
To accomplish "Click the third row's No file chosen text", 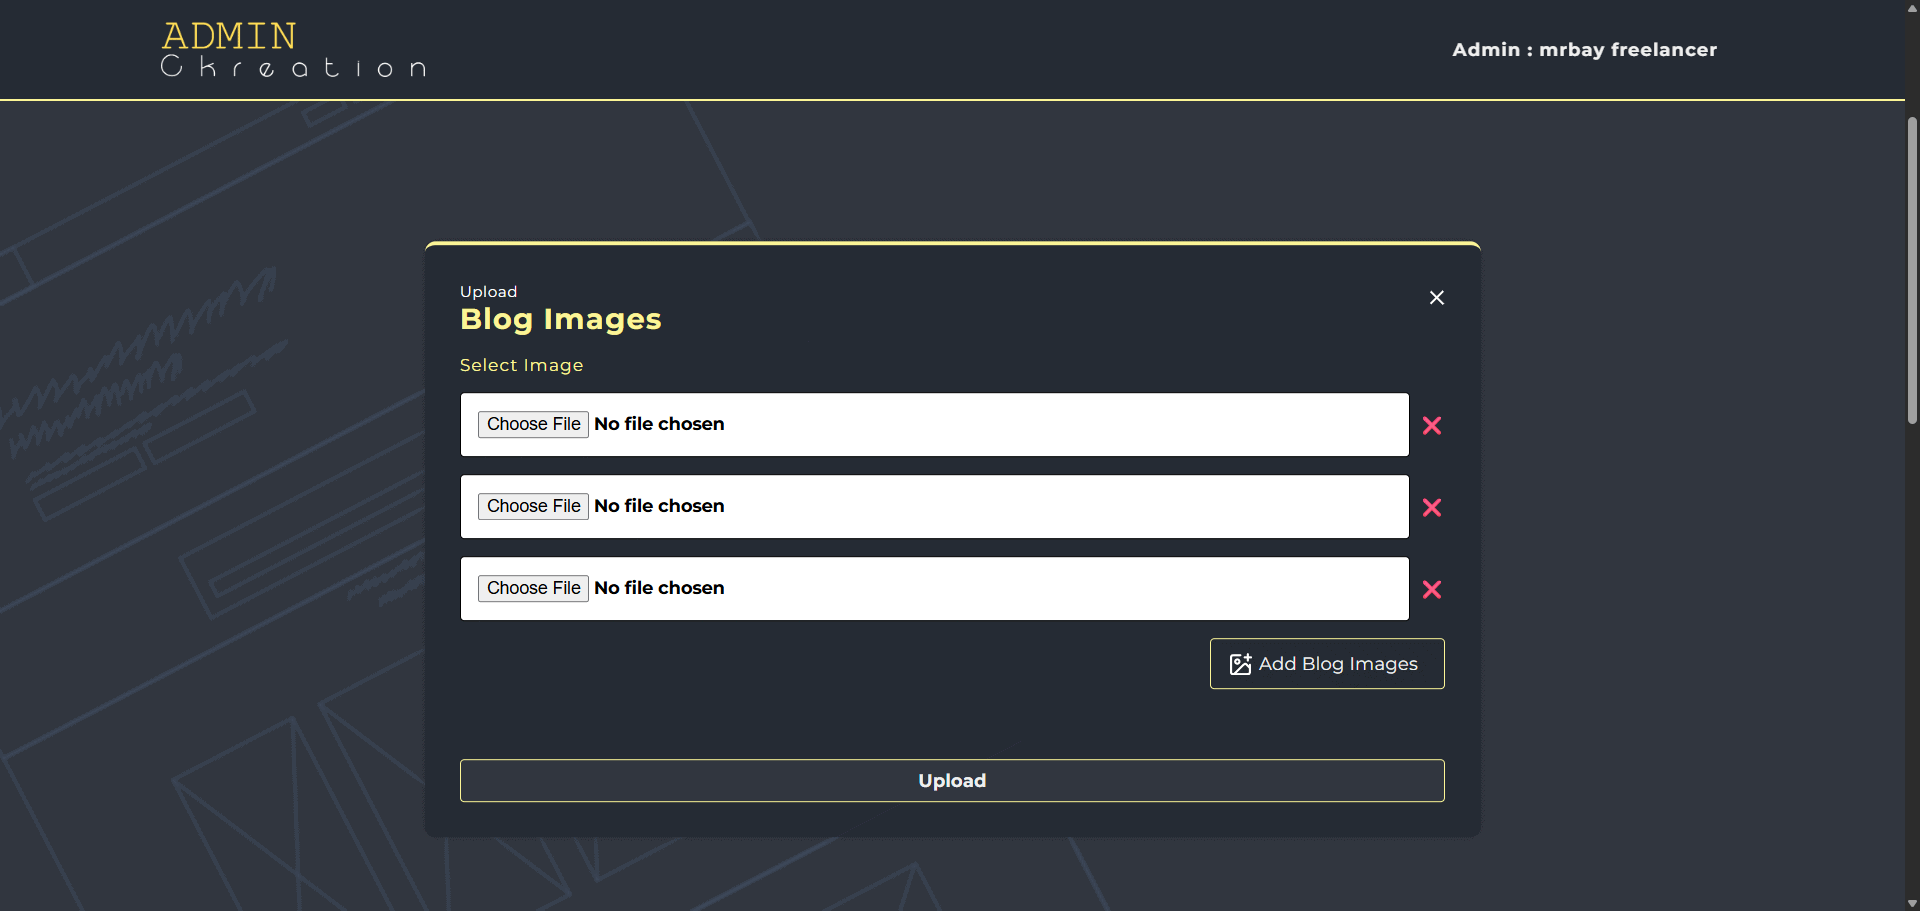I will [659, 588].
